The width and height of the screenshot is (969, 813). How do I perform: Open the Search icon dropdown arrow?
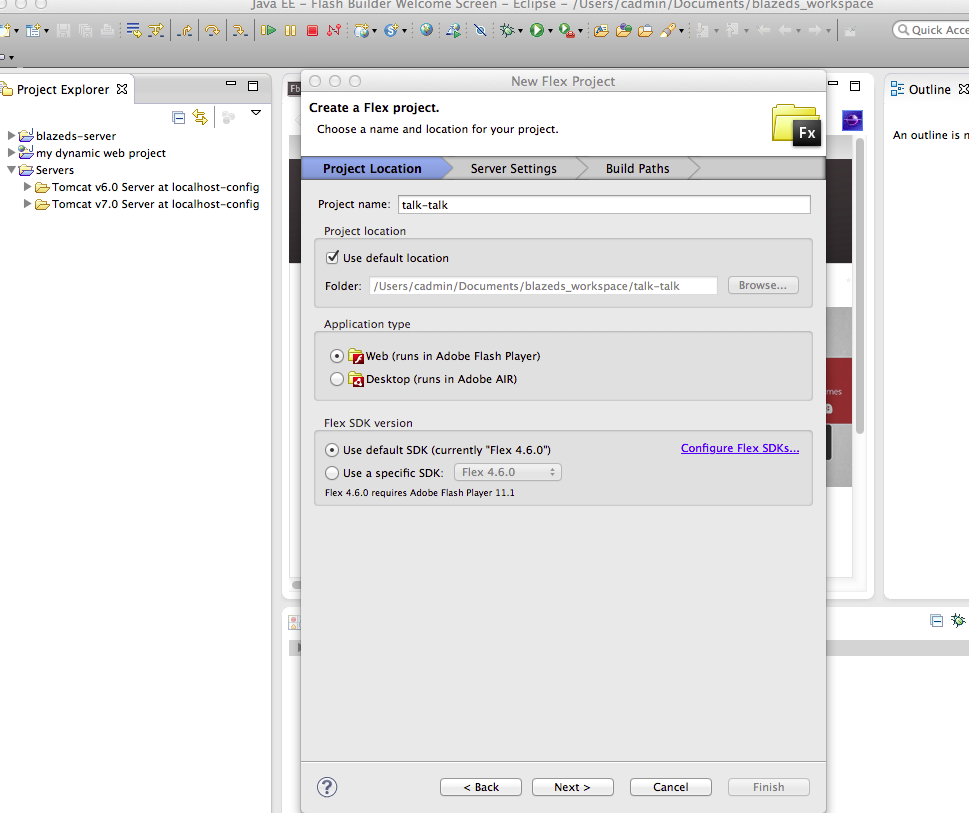click(x=682, y=30)
